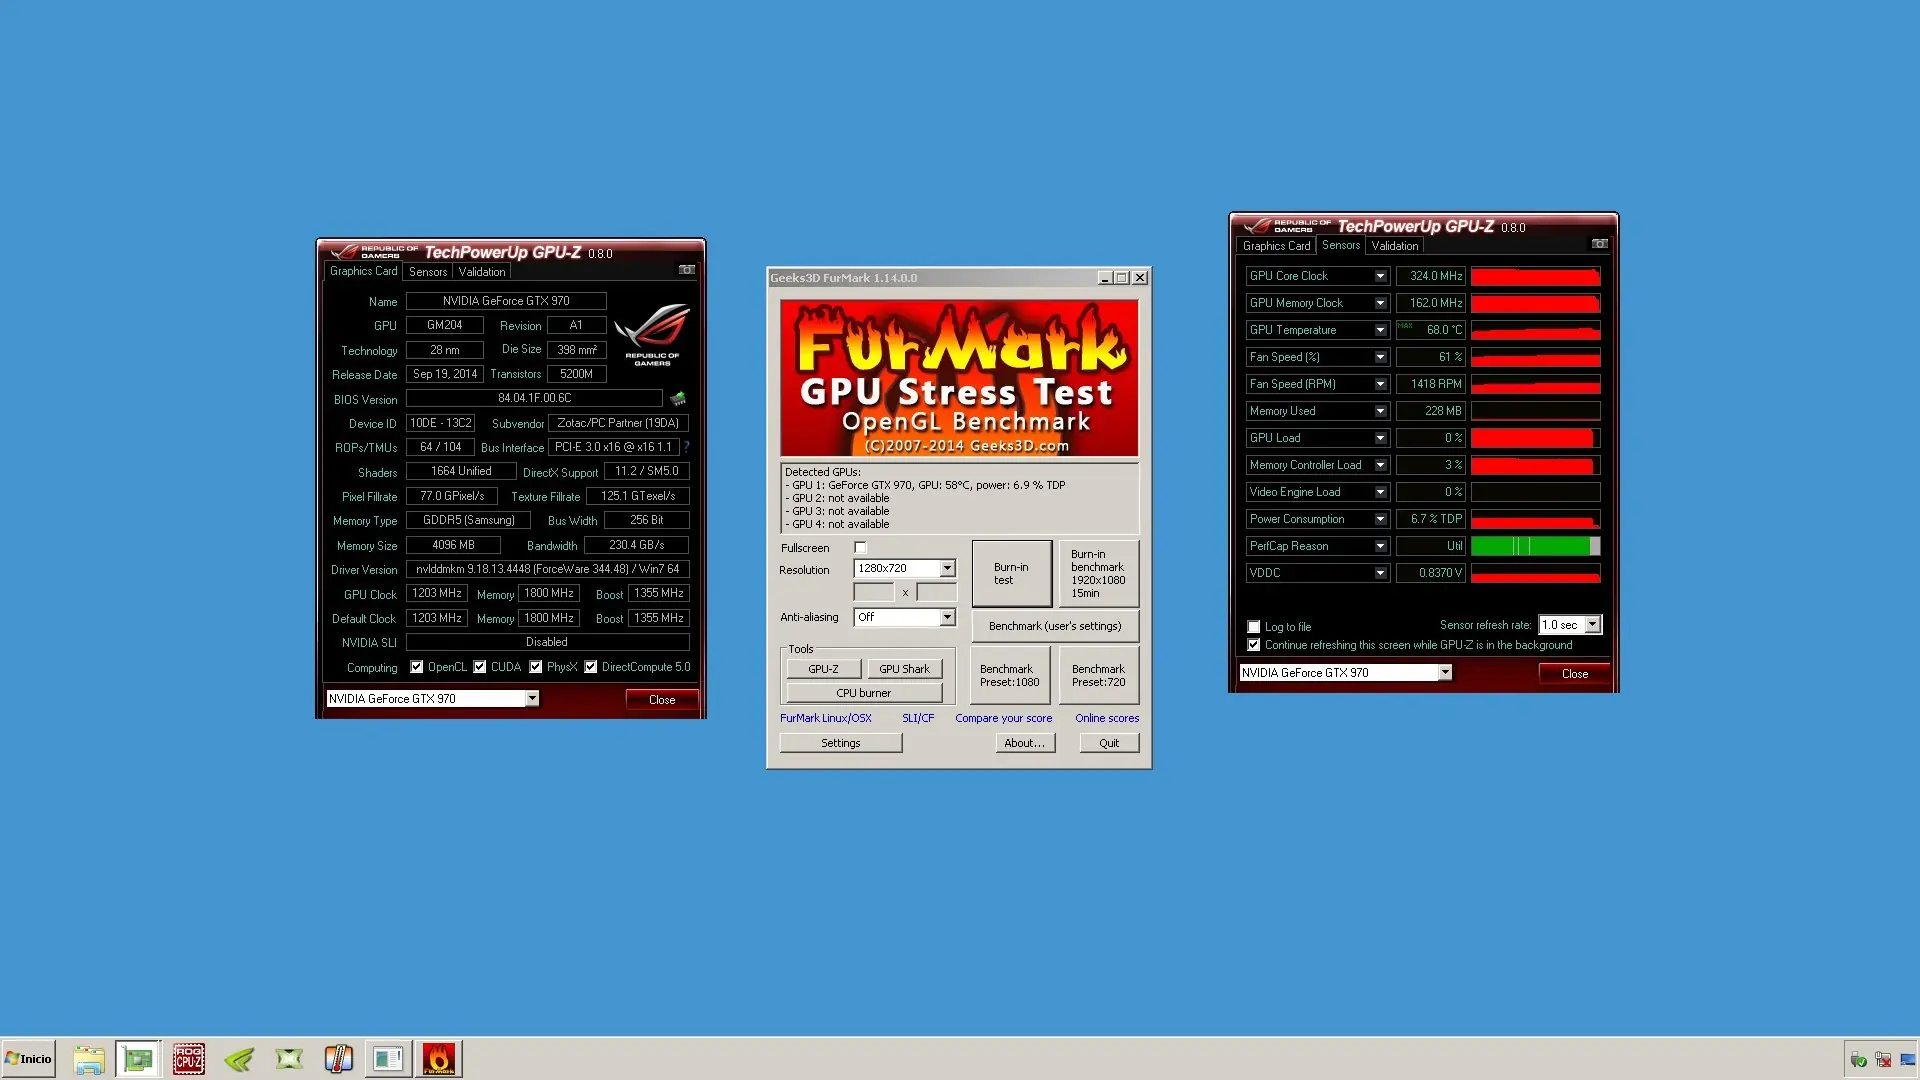Viewport: 1920px width, 1080px height.
Task: Open the FurMark Resolution dropdown
Action: click(x=947, y=568)
